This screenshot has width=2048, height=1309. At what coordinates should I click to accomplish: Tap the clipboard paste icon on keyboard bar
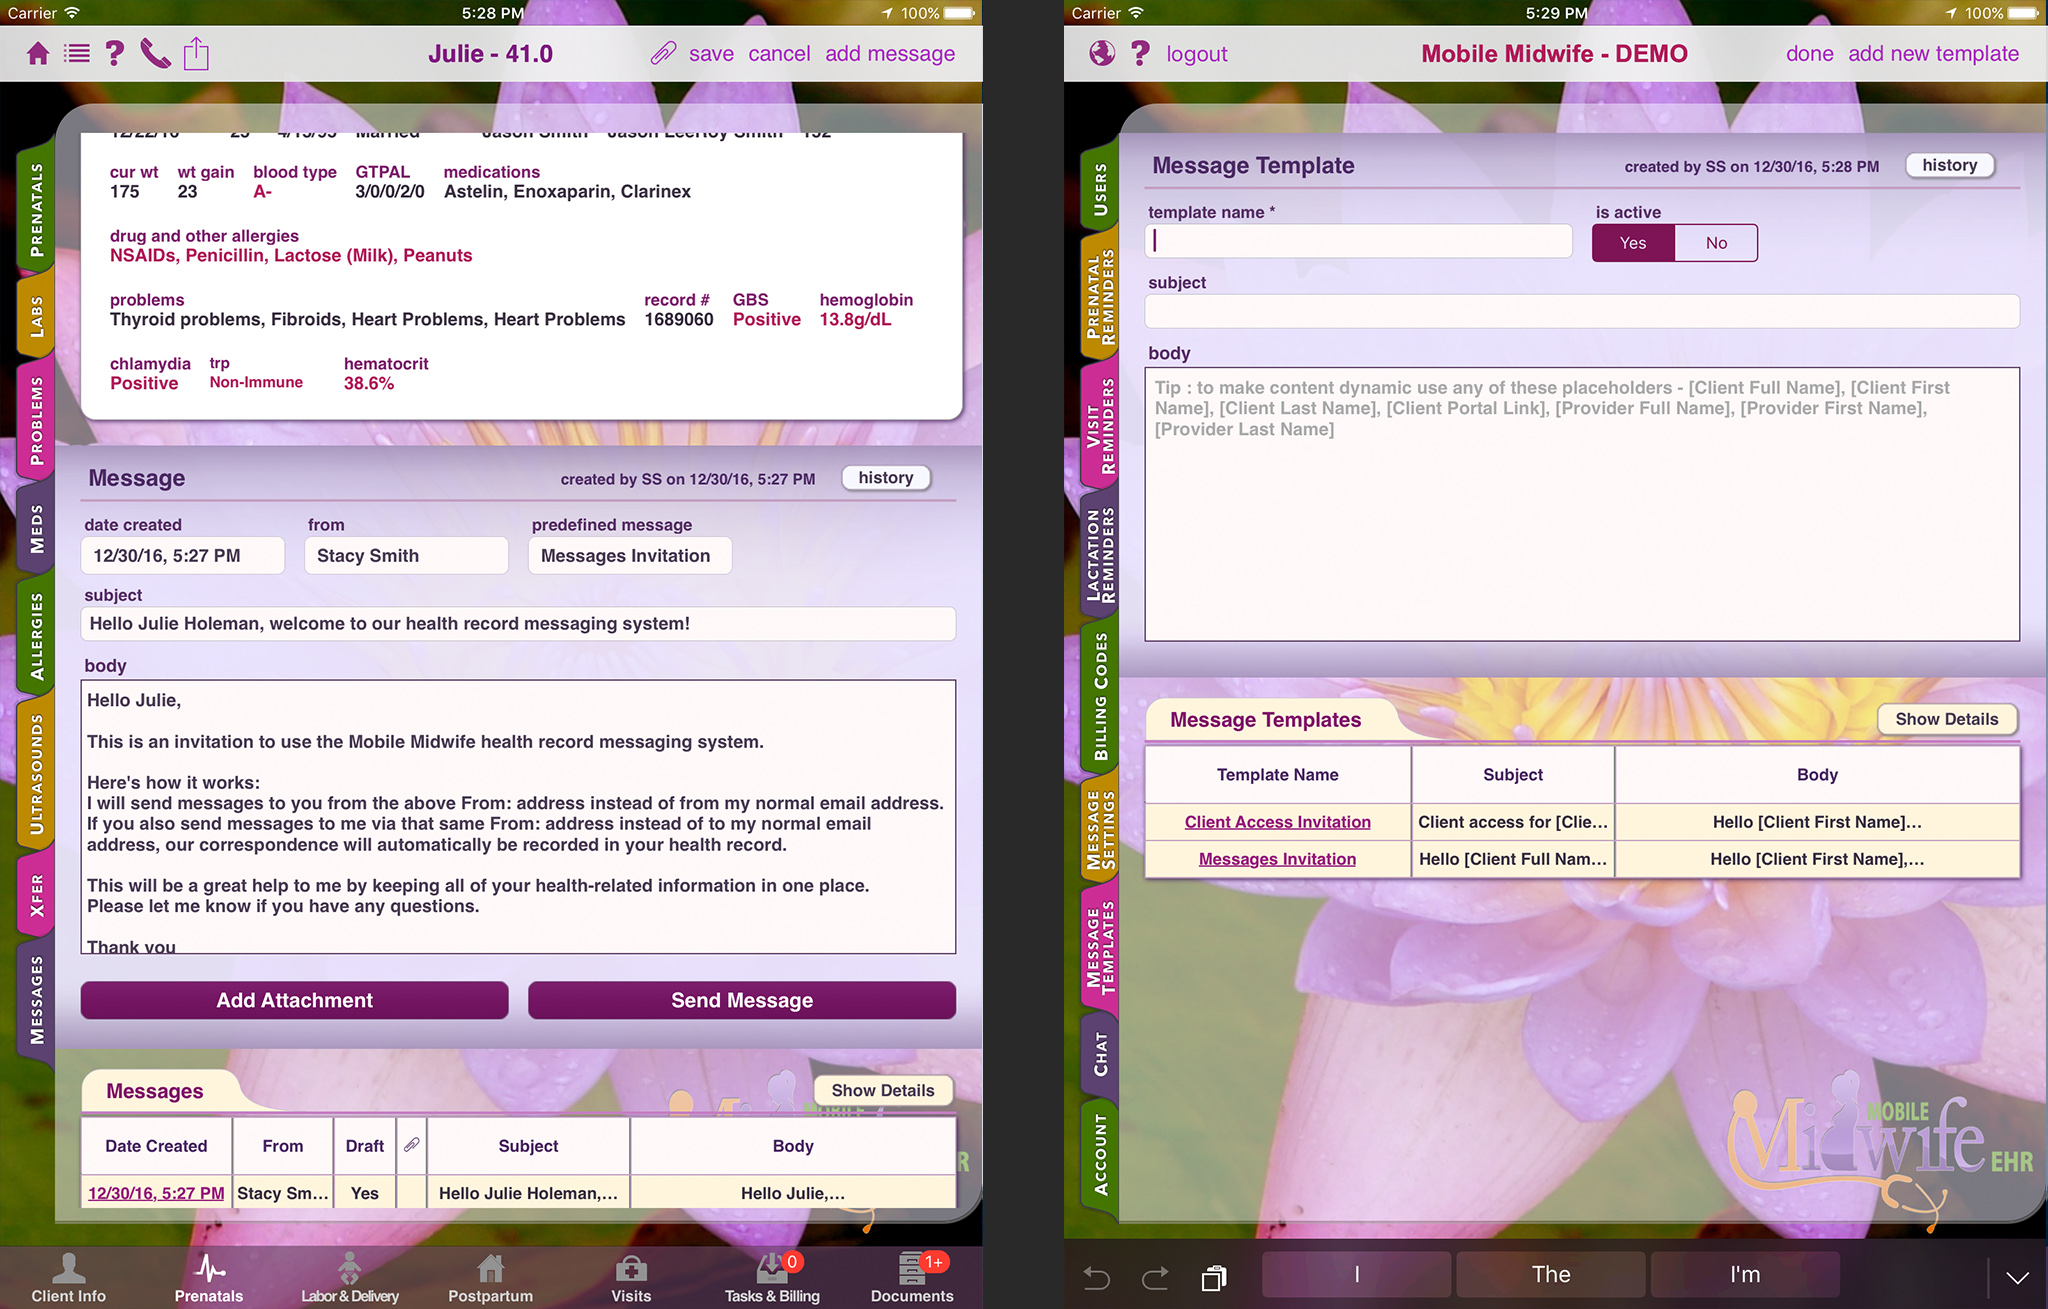[x=1214, y=1277]
